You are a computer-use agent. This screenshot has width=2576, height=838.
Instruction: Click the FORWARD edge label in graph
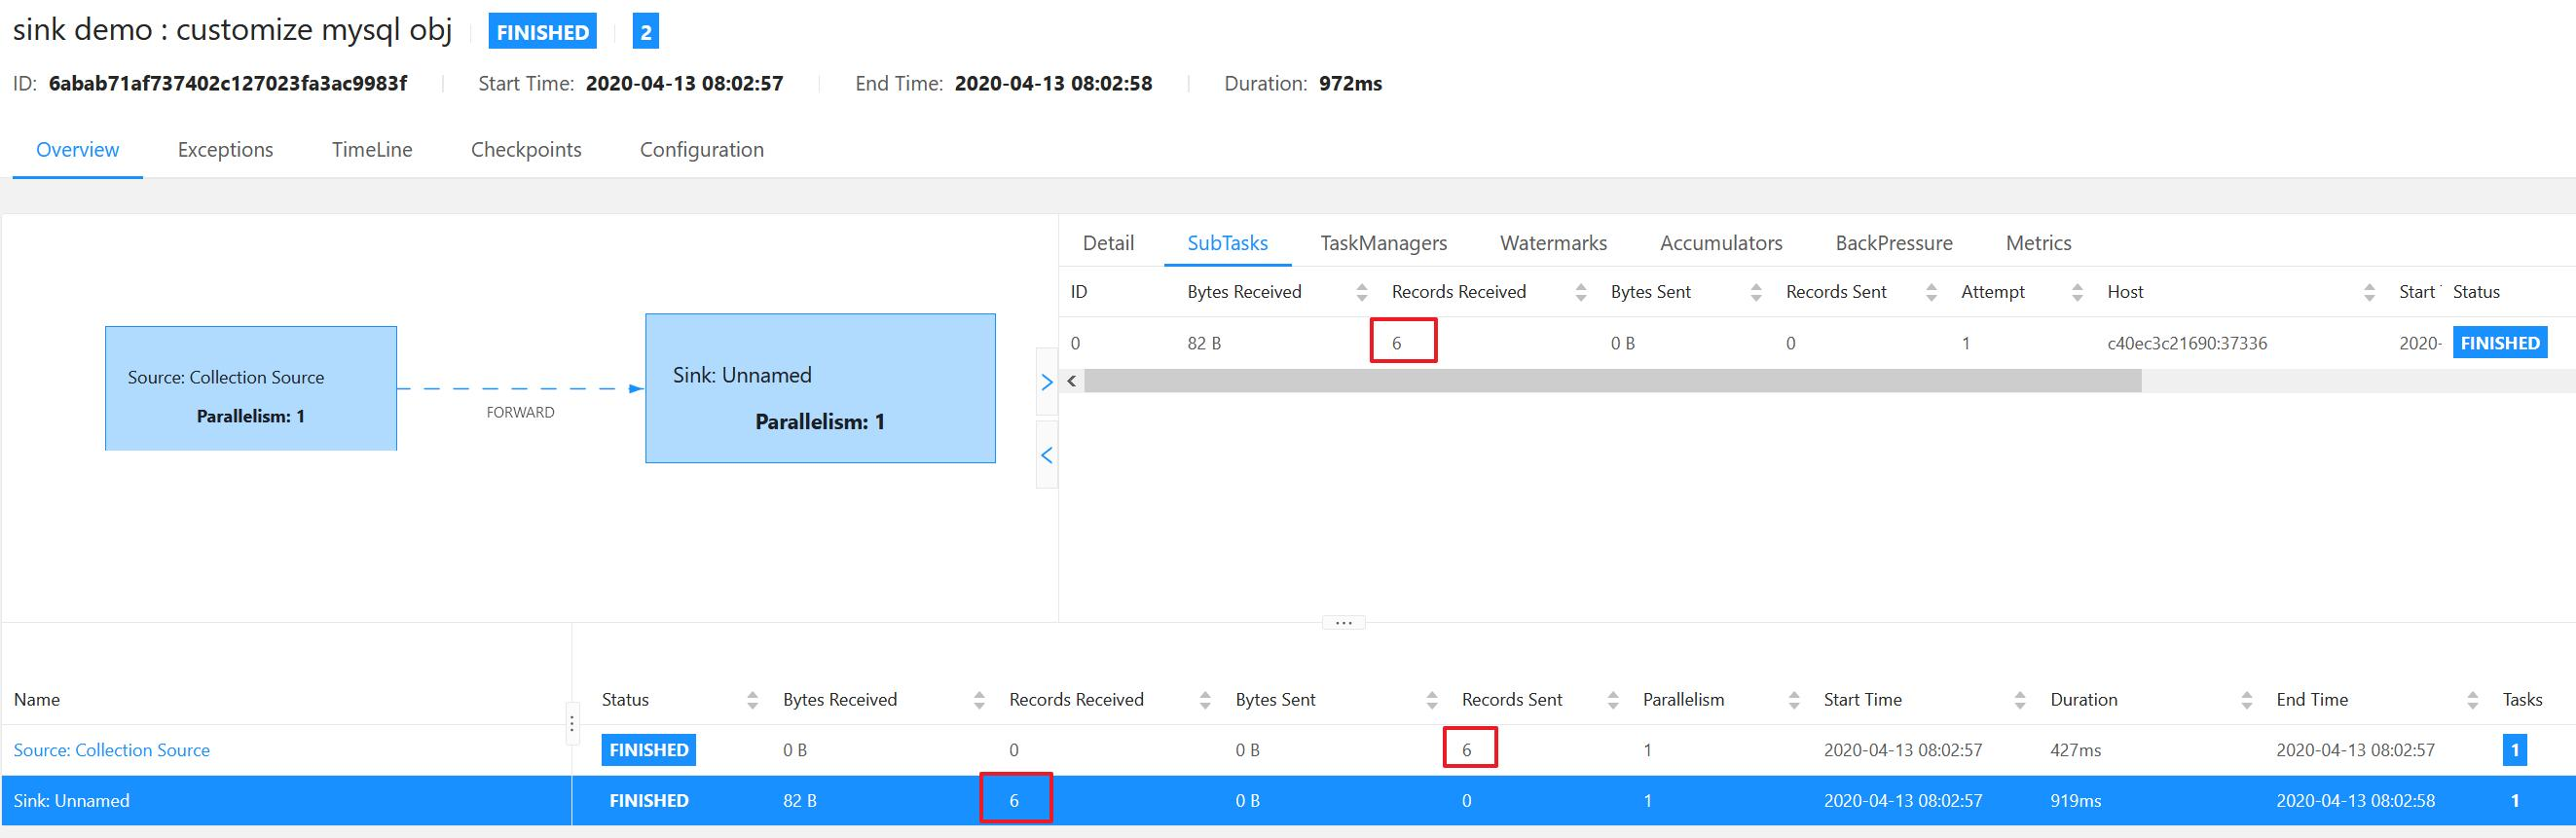(520, 412)
